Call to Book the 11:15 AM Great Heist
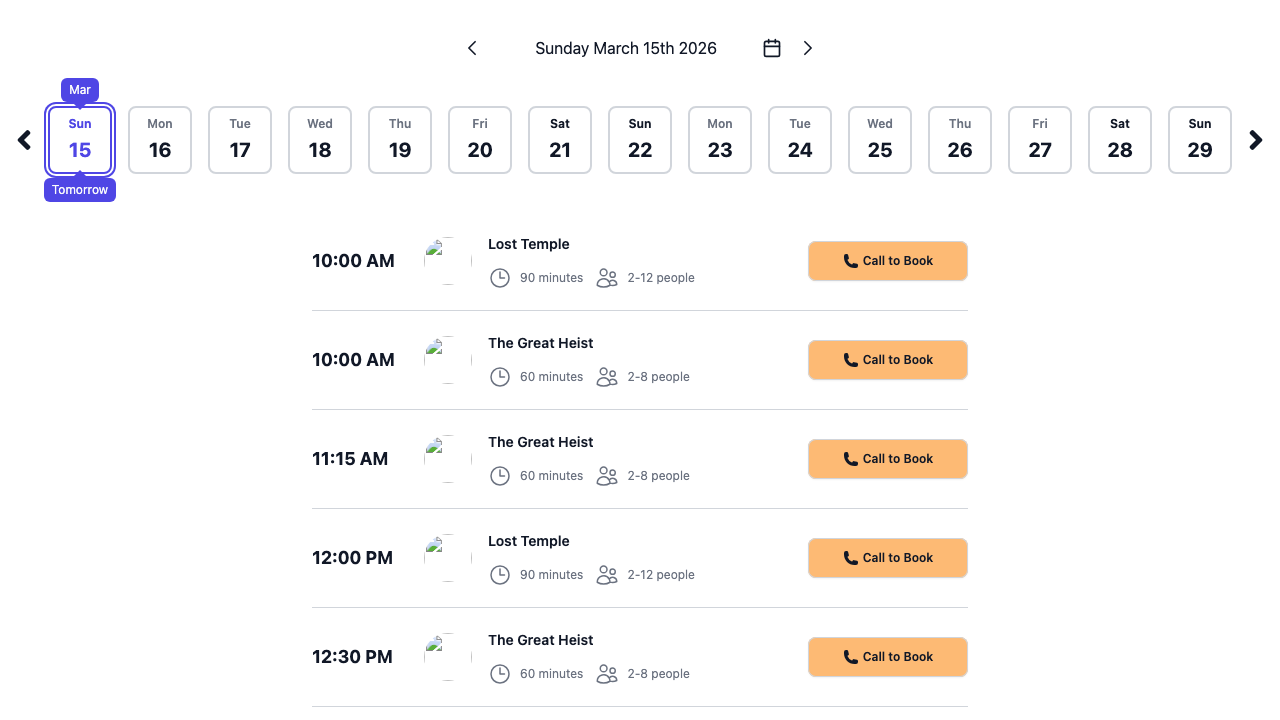 [x=887, y=458]
